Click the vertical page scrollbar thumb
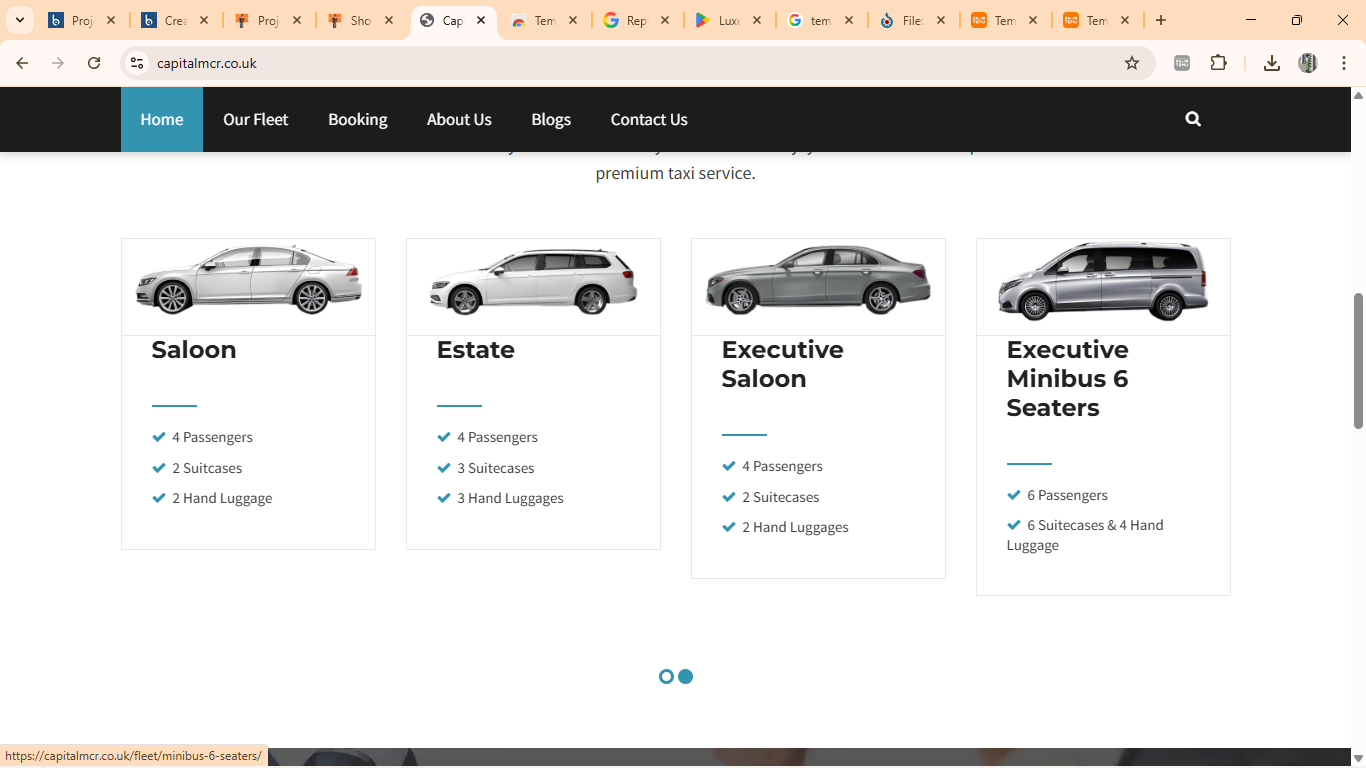The height and width of the screenshot is (768, 1366). 1358,360
